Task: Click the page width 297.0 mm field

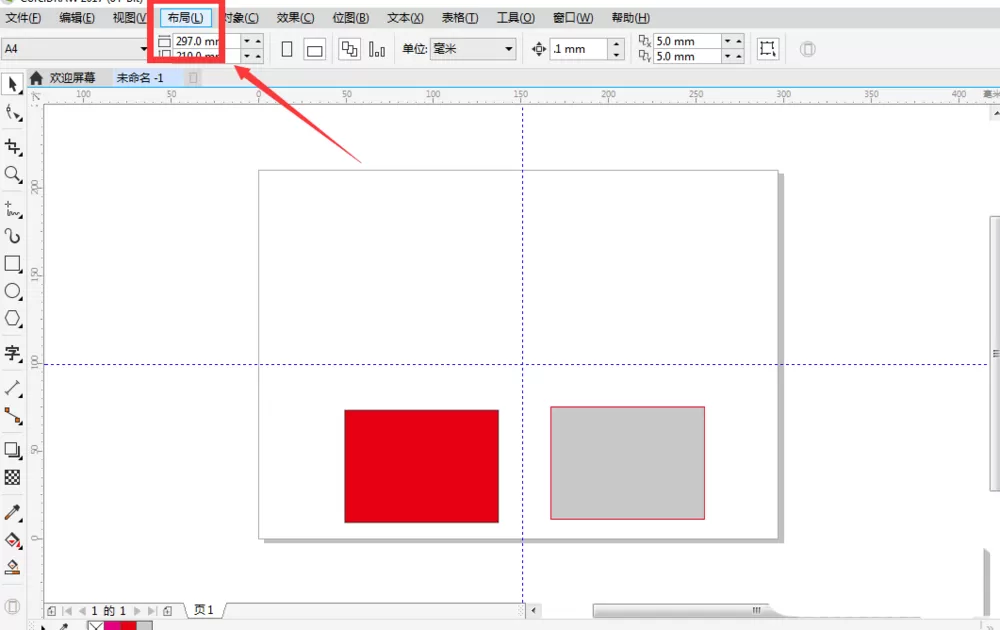Action: pyautogui.click(x=207, y=41)
